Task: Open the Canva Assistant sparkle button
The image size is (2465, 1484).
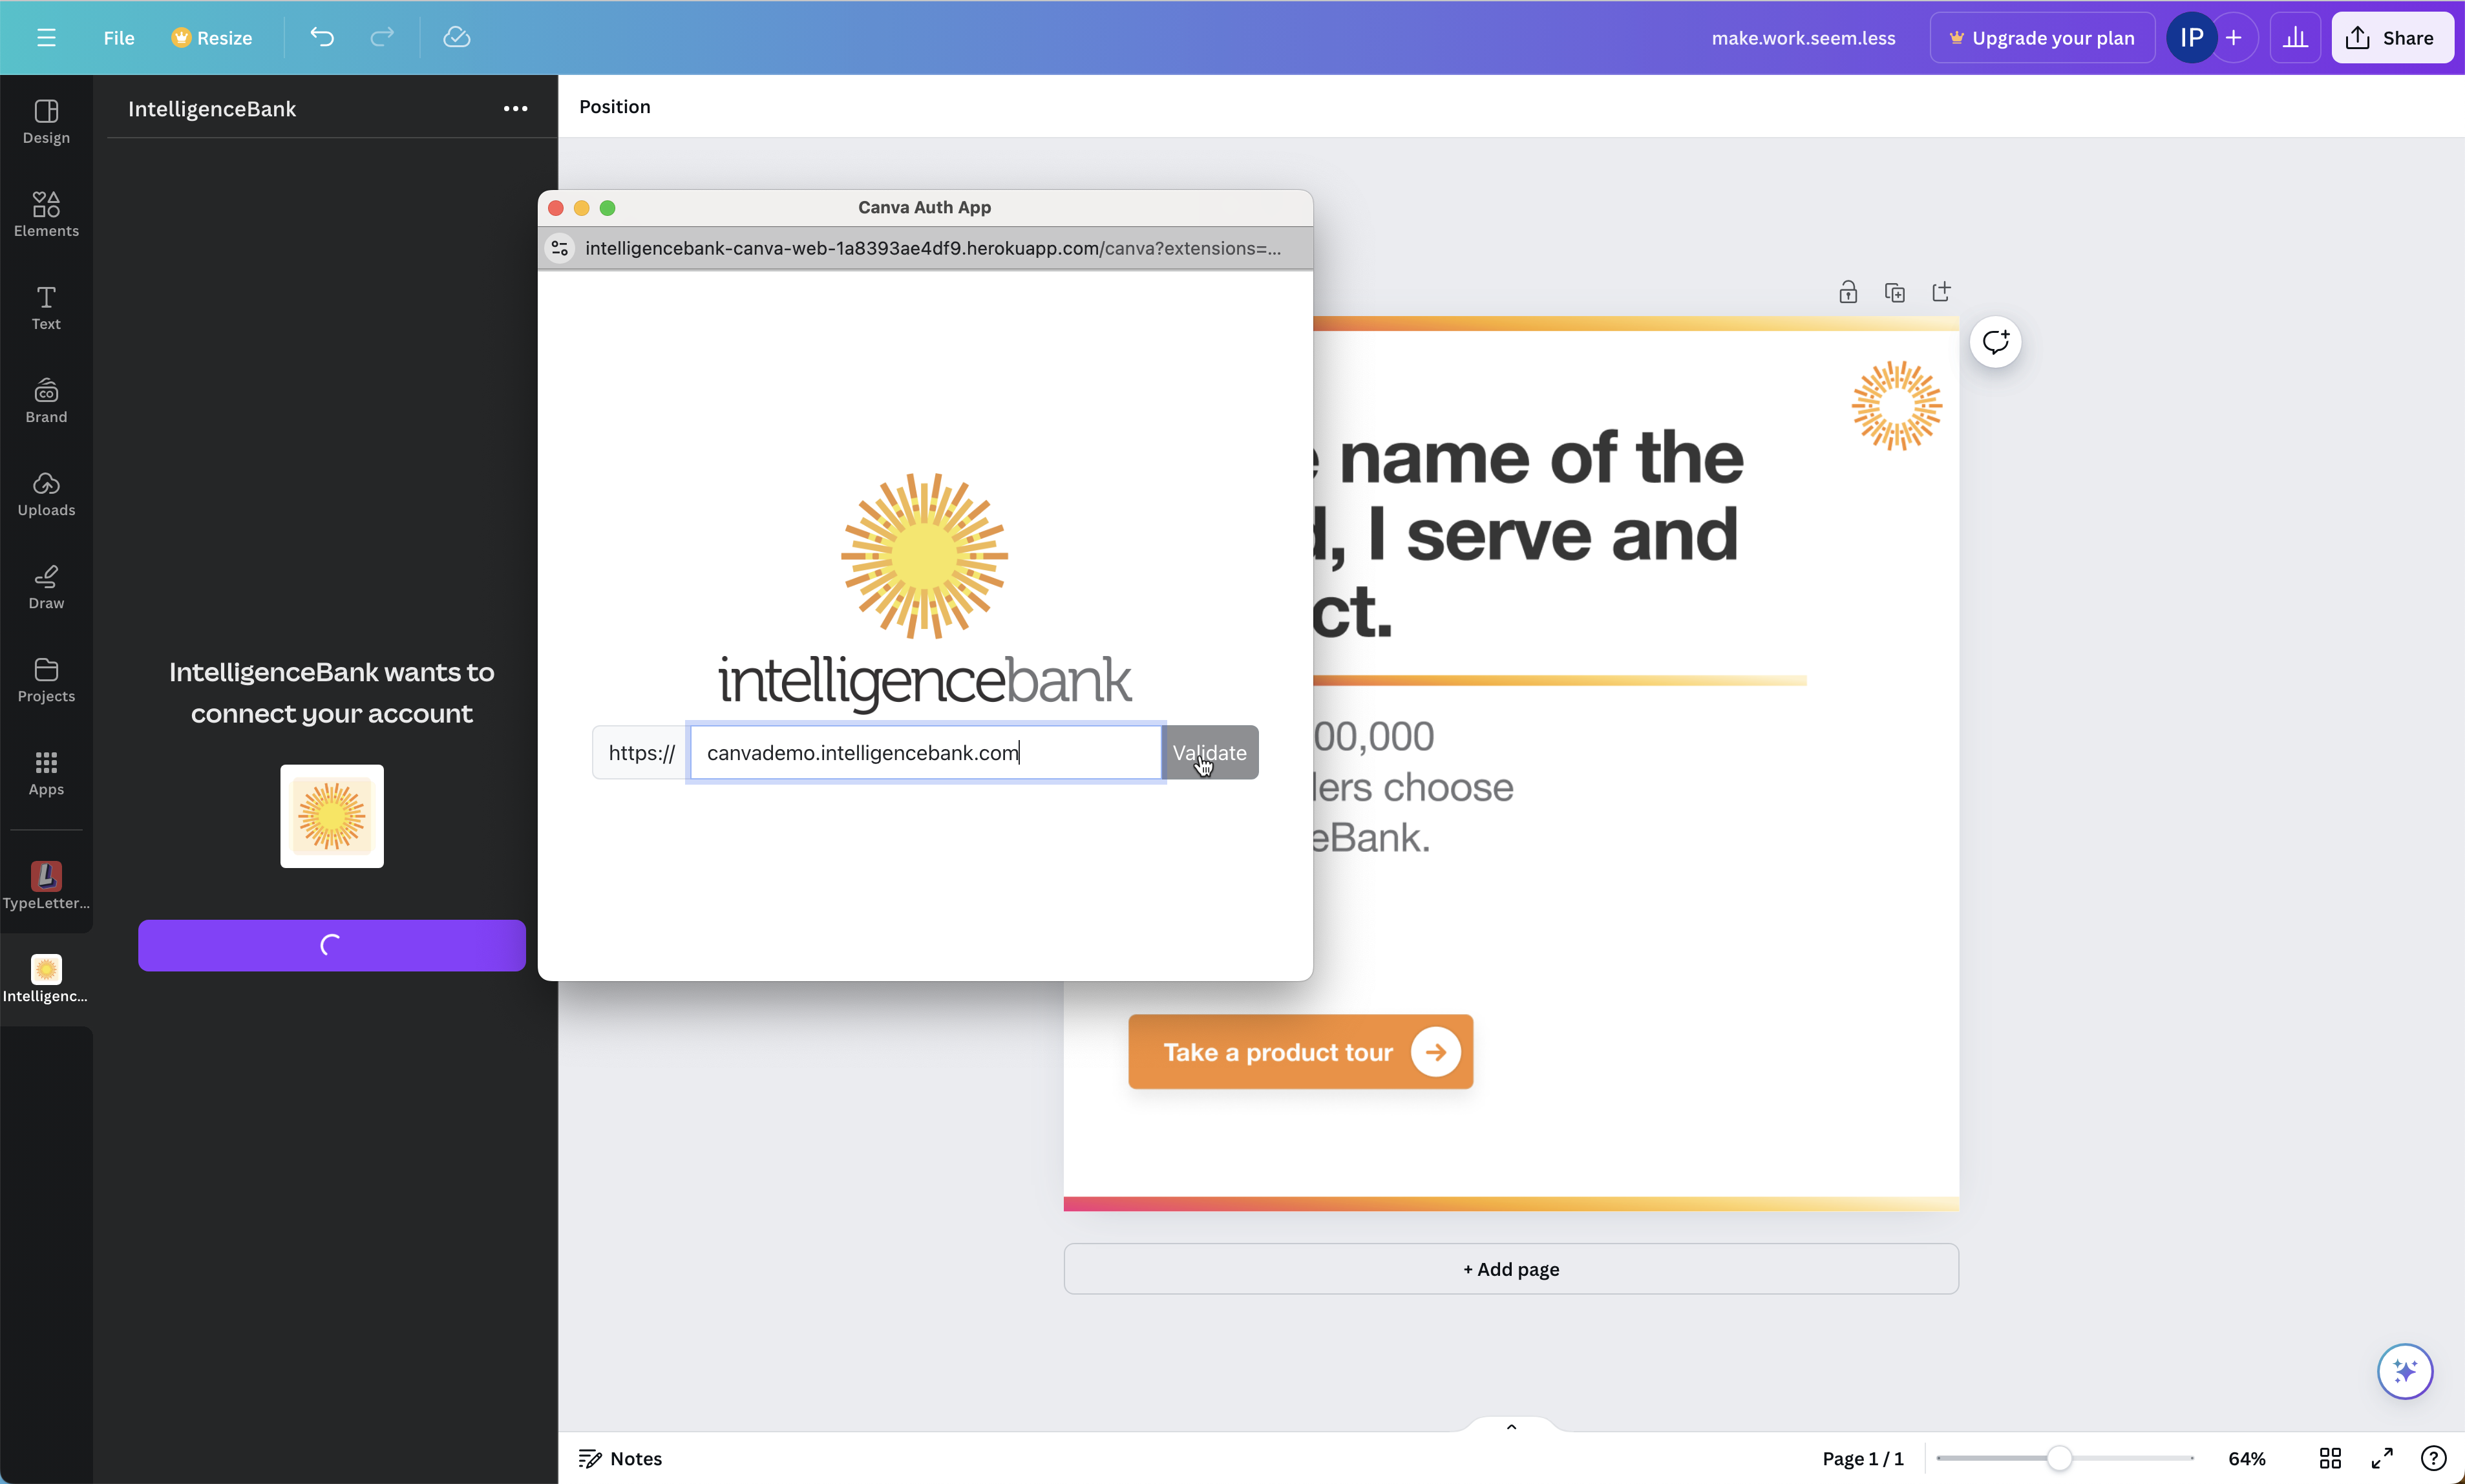Action: tap(2404, 1371)
